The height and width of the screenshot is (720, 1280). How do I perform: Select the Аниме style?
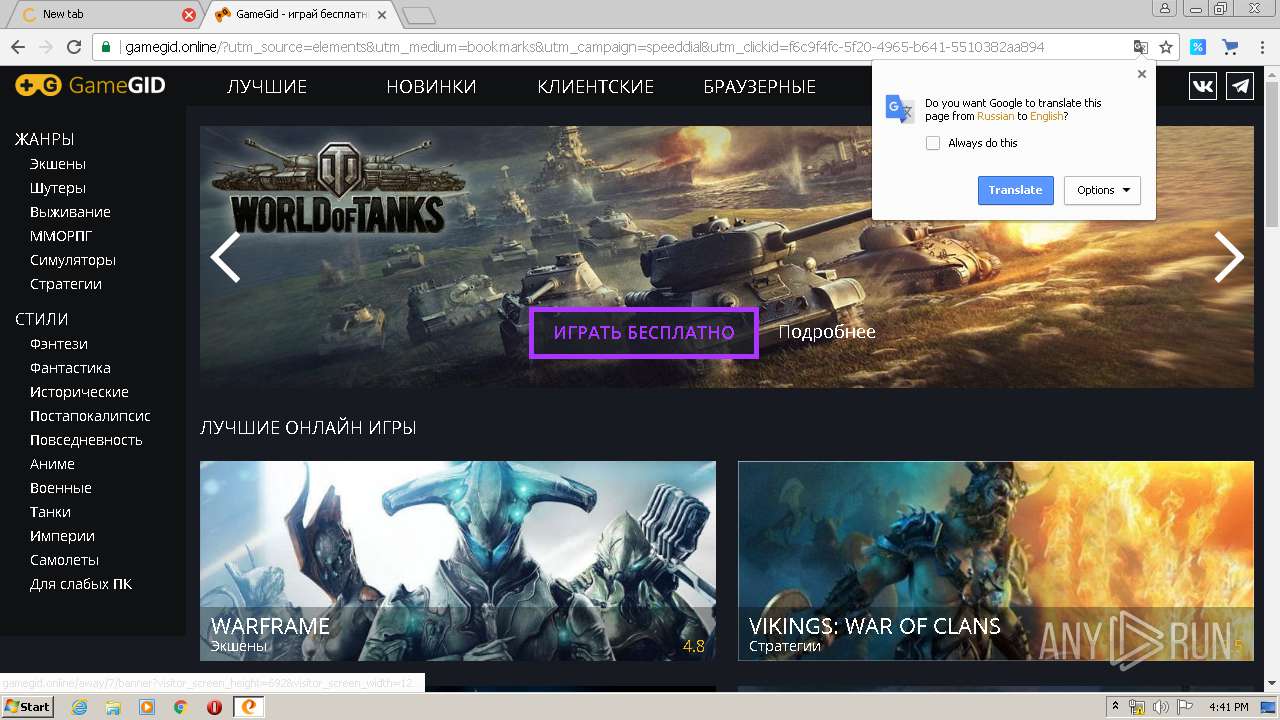click(52, 464)
